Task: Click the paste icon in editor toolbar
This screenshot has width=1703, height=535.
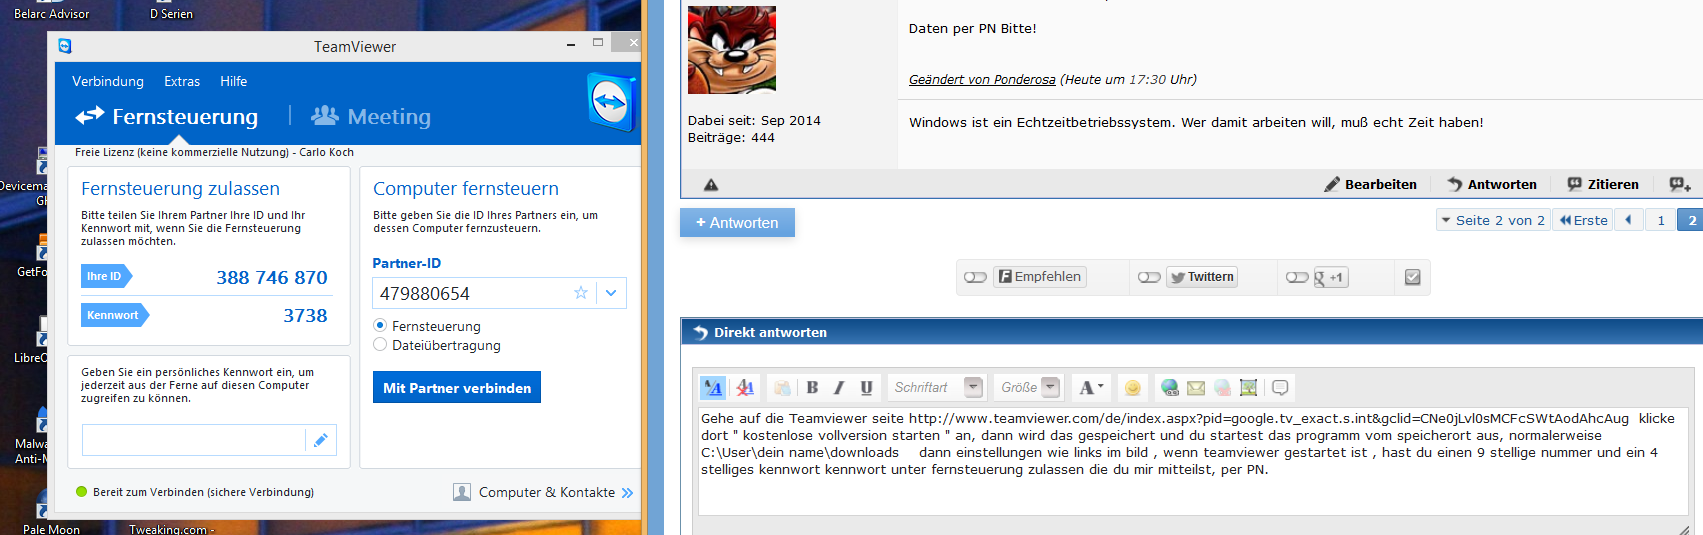Action: tap(783, 388)
